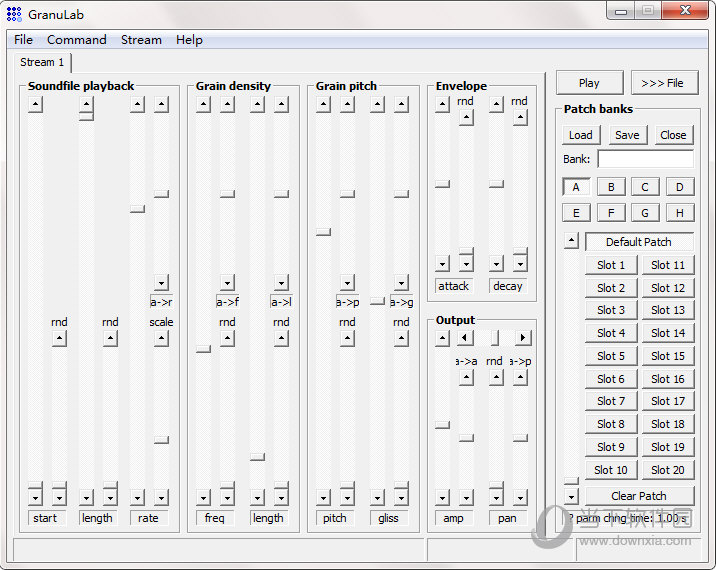This screenshot has width=716, height=570.
Task: Load a patch bank
Action: pyautogui.click(x=580, y=135)
